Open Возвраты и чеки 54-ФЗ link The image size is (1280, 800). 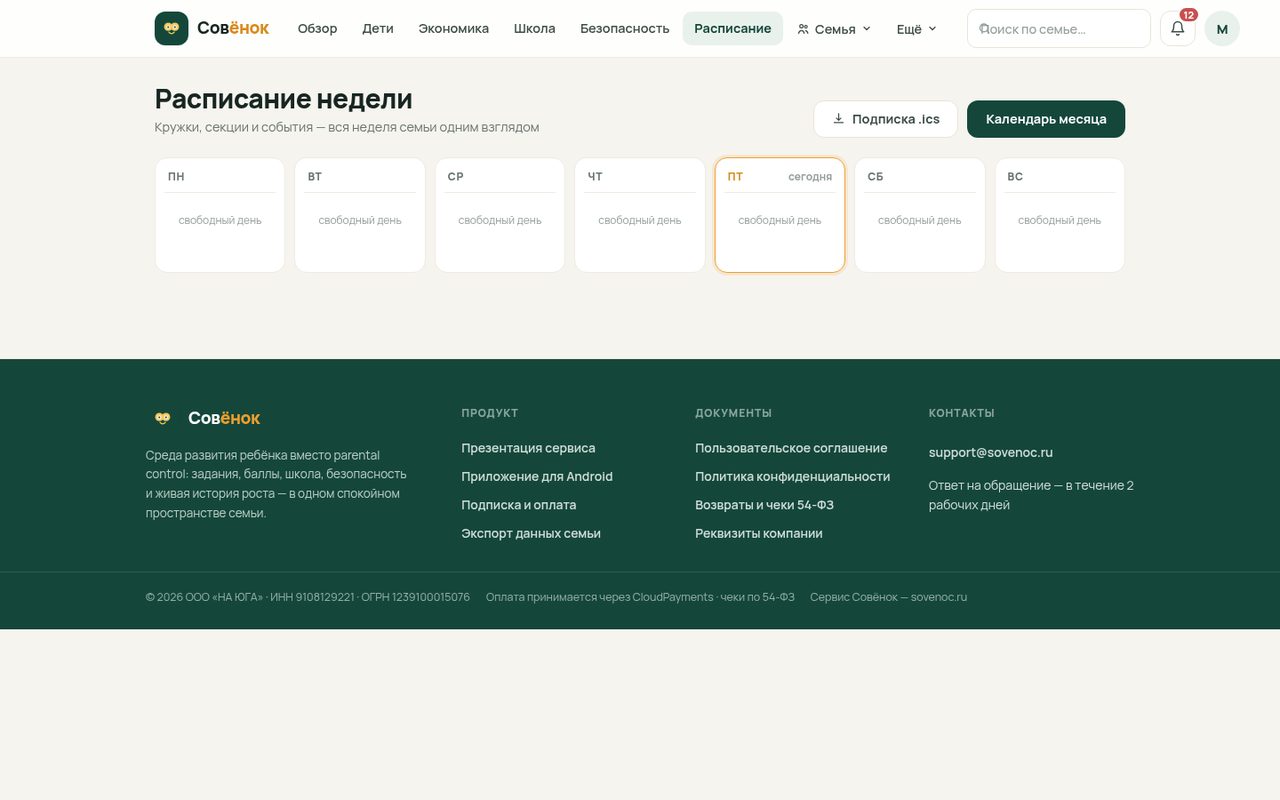click(765, 505)
